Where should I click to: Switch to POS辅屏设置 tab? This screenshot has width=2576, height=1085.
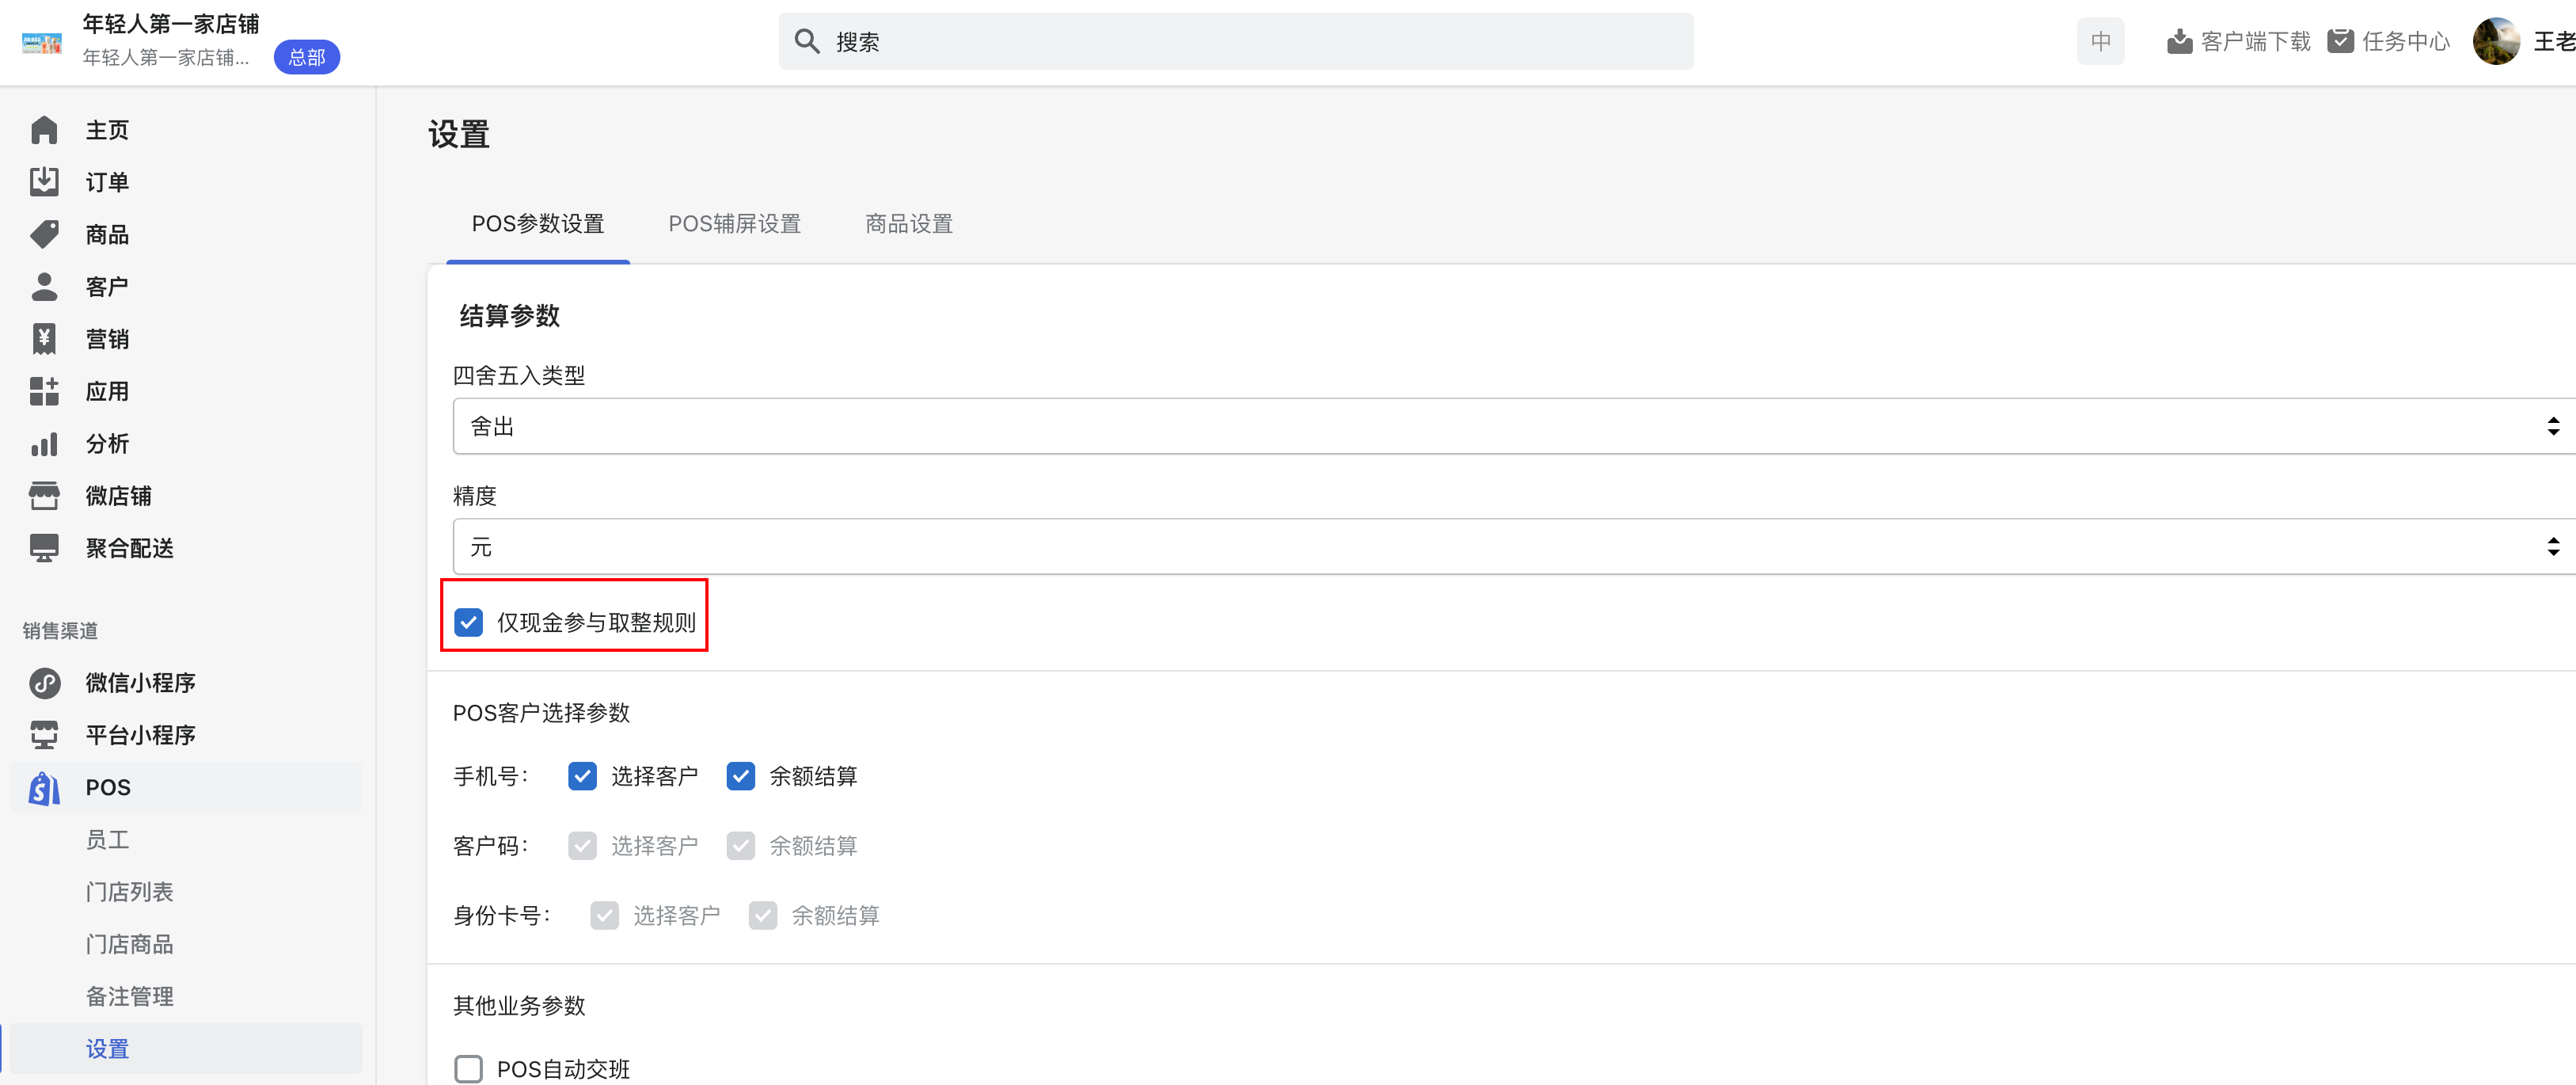click(x=735, y=224)
